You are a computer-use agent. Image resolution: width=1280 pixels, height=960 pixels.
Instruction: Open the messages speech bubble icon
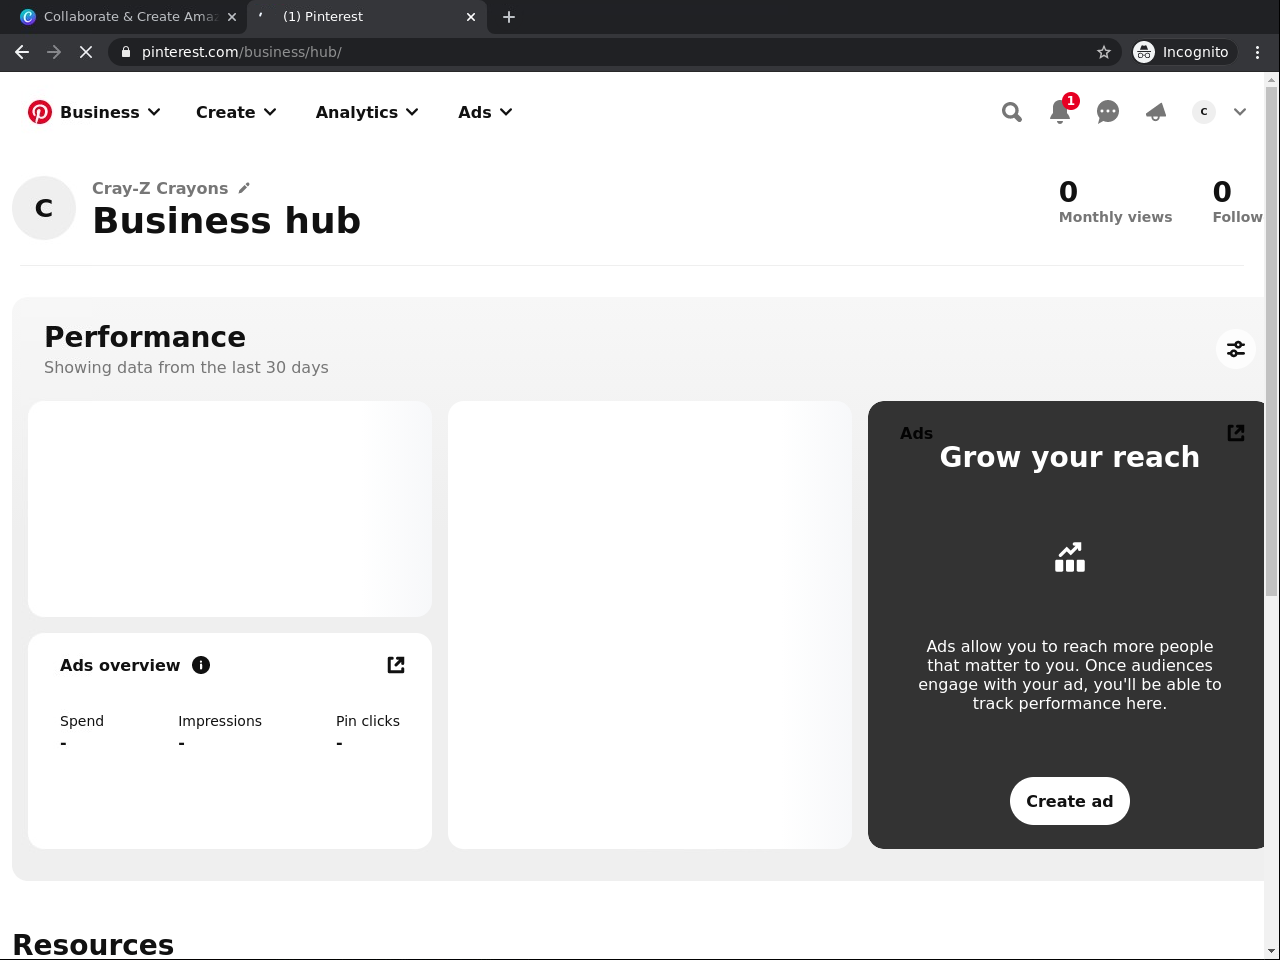(1108, 112)
